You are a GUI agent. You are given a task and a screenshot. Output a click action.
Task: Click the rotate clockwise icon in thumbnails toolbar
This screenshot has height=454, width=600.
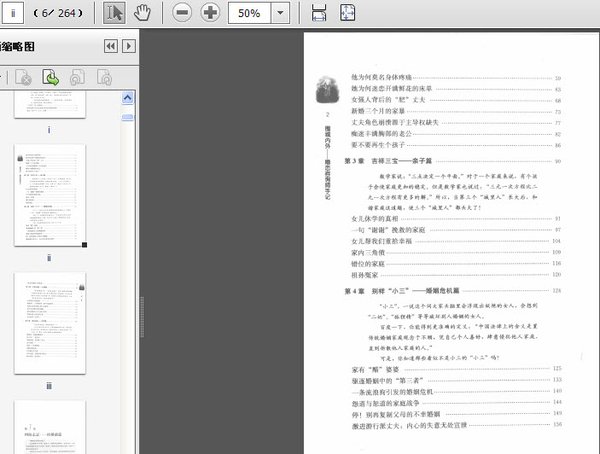click(104, 77)
